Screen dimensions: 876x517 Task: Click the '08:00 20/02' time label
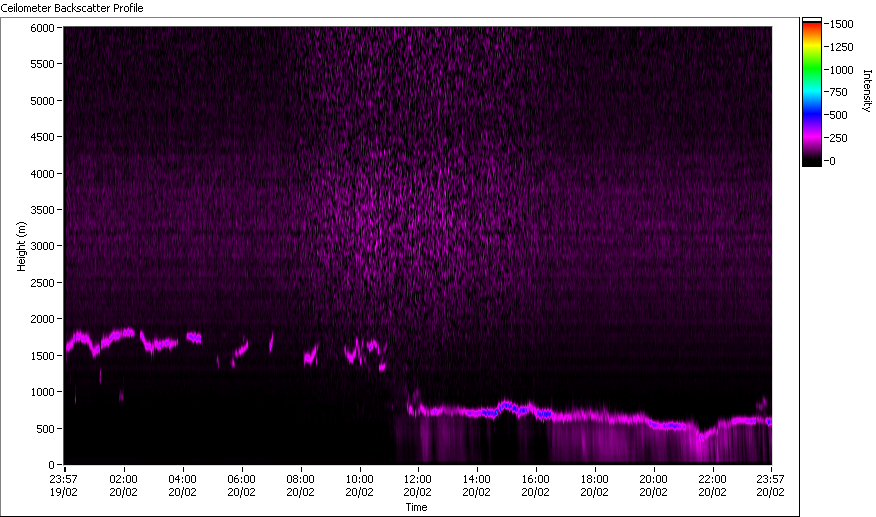pos(301,485)
